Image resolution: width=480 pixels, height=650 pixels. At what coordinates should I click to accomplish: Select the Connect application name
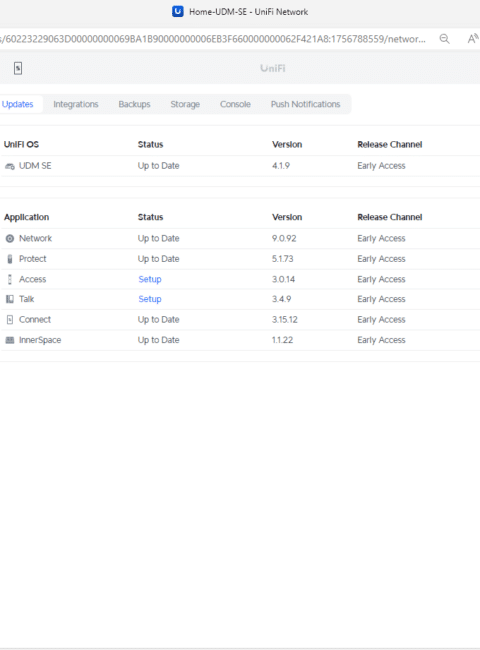click(x=35, y=320)
